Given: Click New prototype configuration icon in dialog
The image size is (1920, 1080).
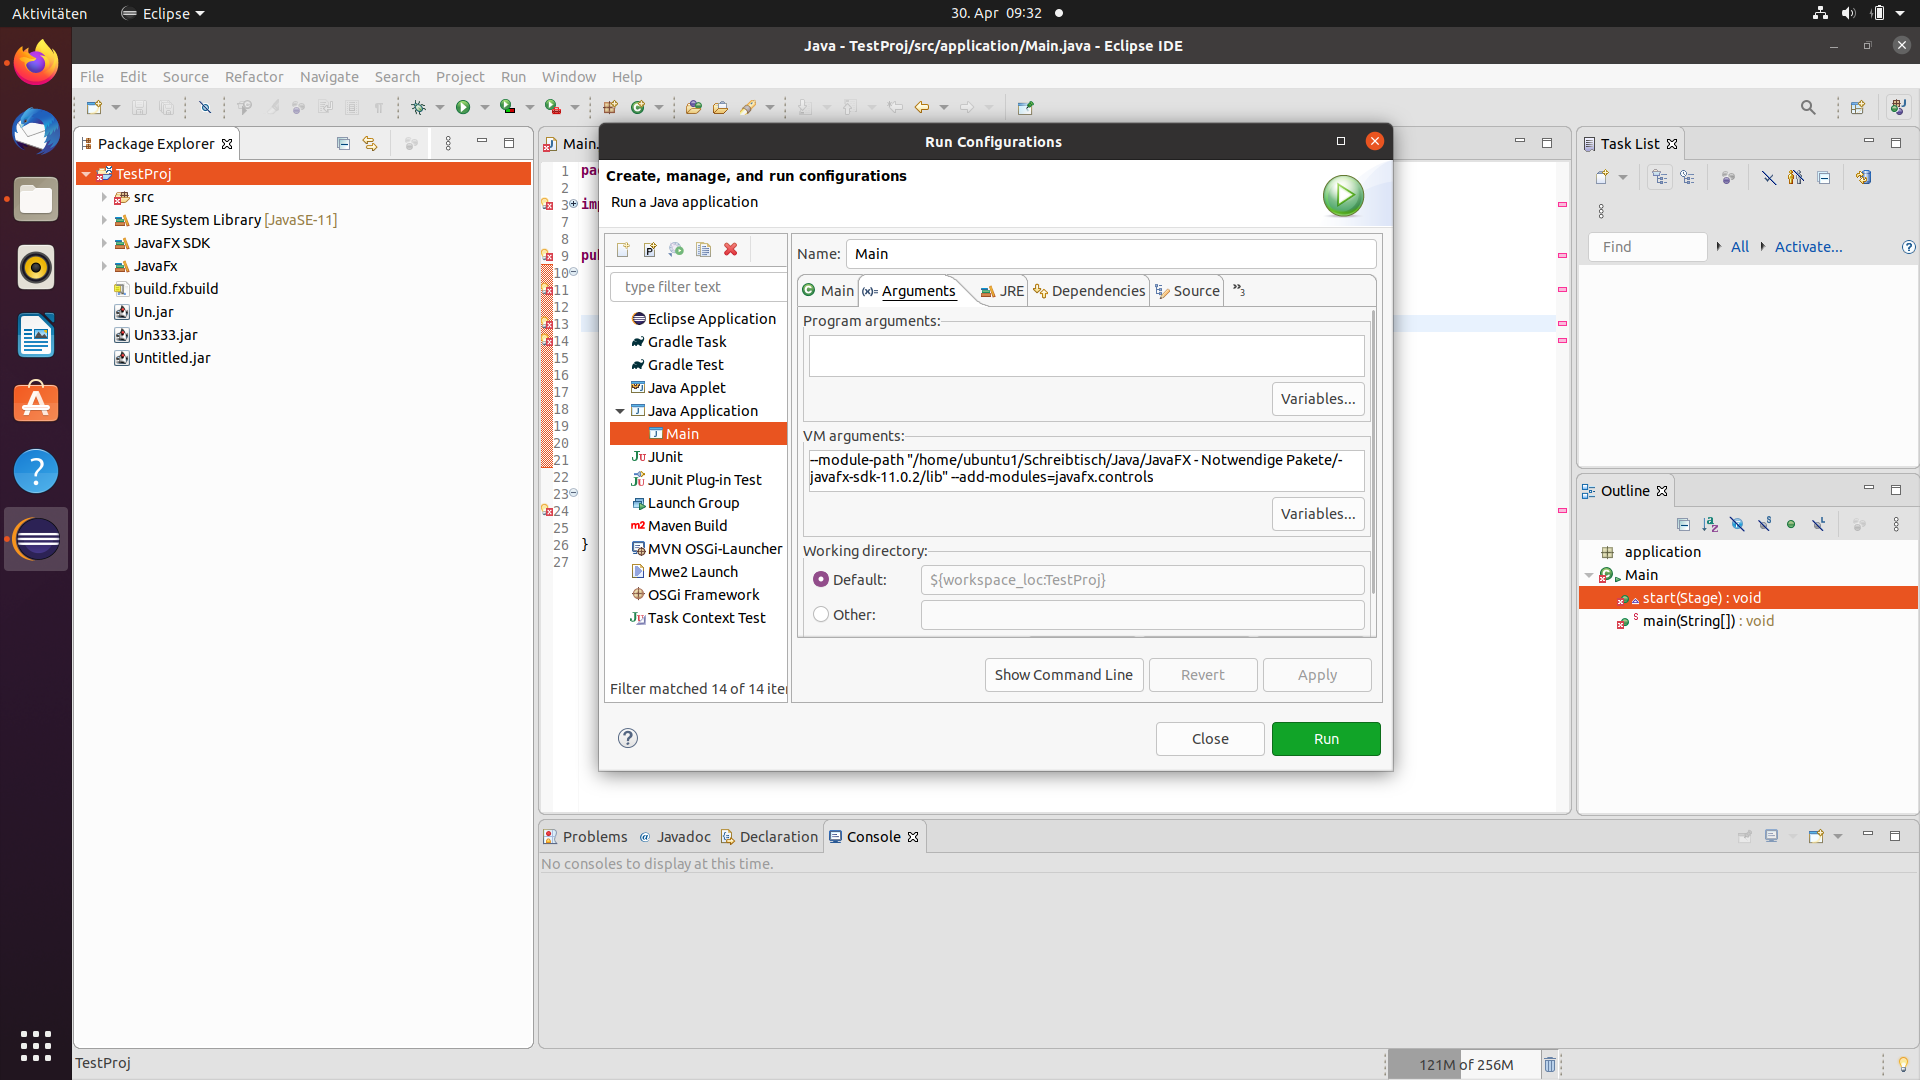Looking at the screenshot, I should click(650, 250).
